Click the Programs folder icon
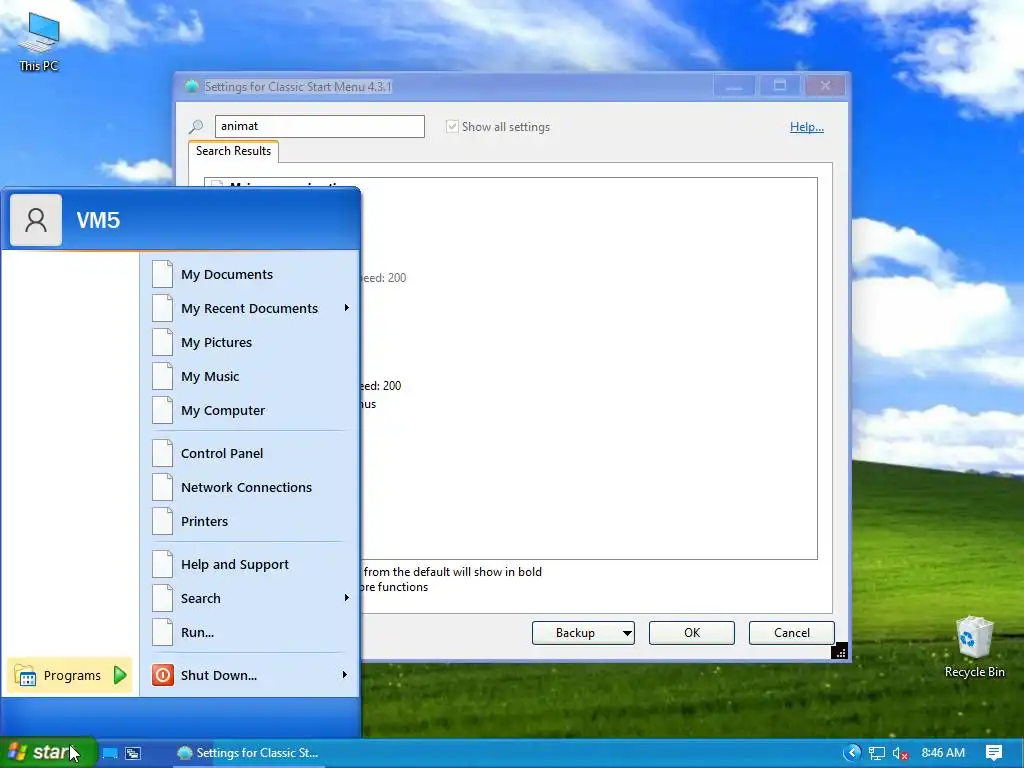Viewport: 1024px width, 768px height. [25, 675]
